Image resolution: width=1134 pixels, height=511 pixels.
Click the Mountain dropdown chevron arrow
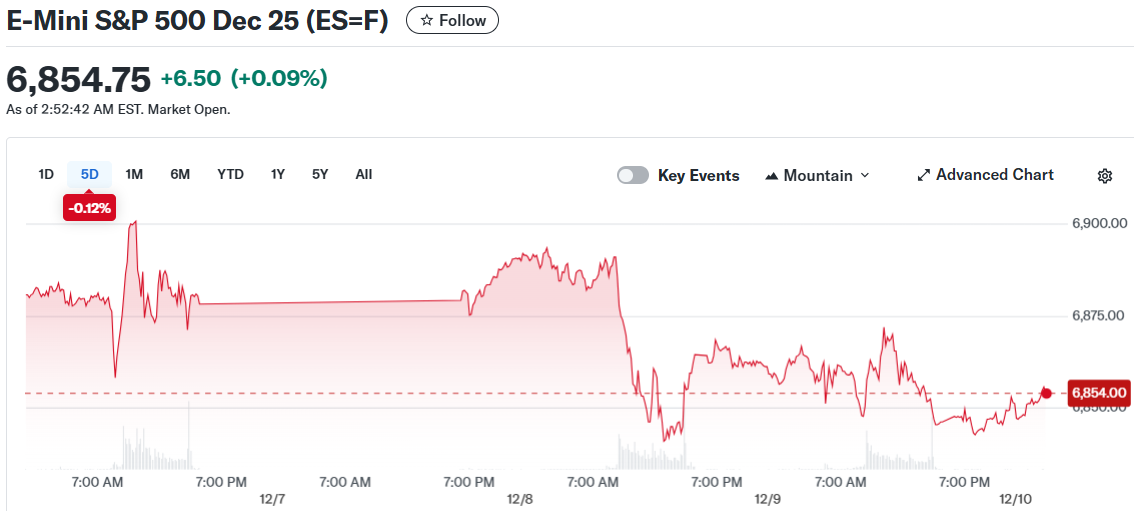point(865,176)
